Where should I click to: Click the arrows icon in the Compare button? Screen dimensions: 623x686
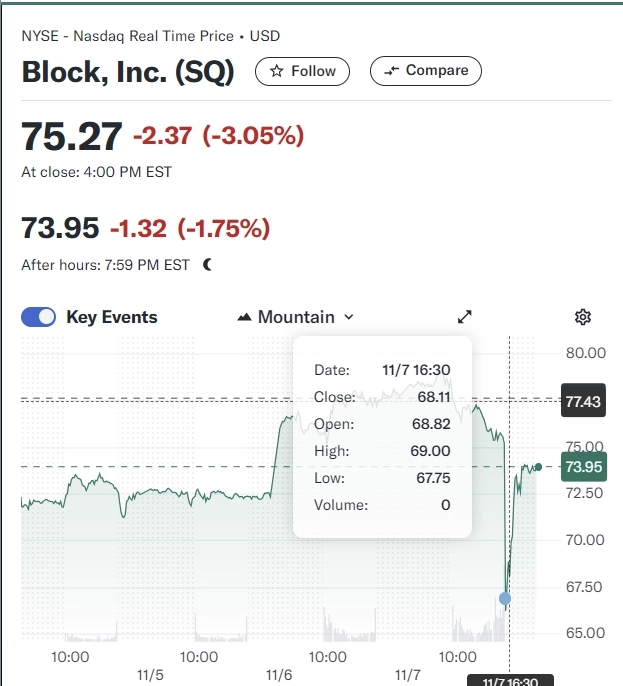pos(391,71)
